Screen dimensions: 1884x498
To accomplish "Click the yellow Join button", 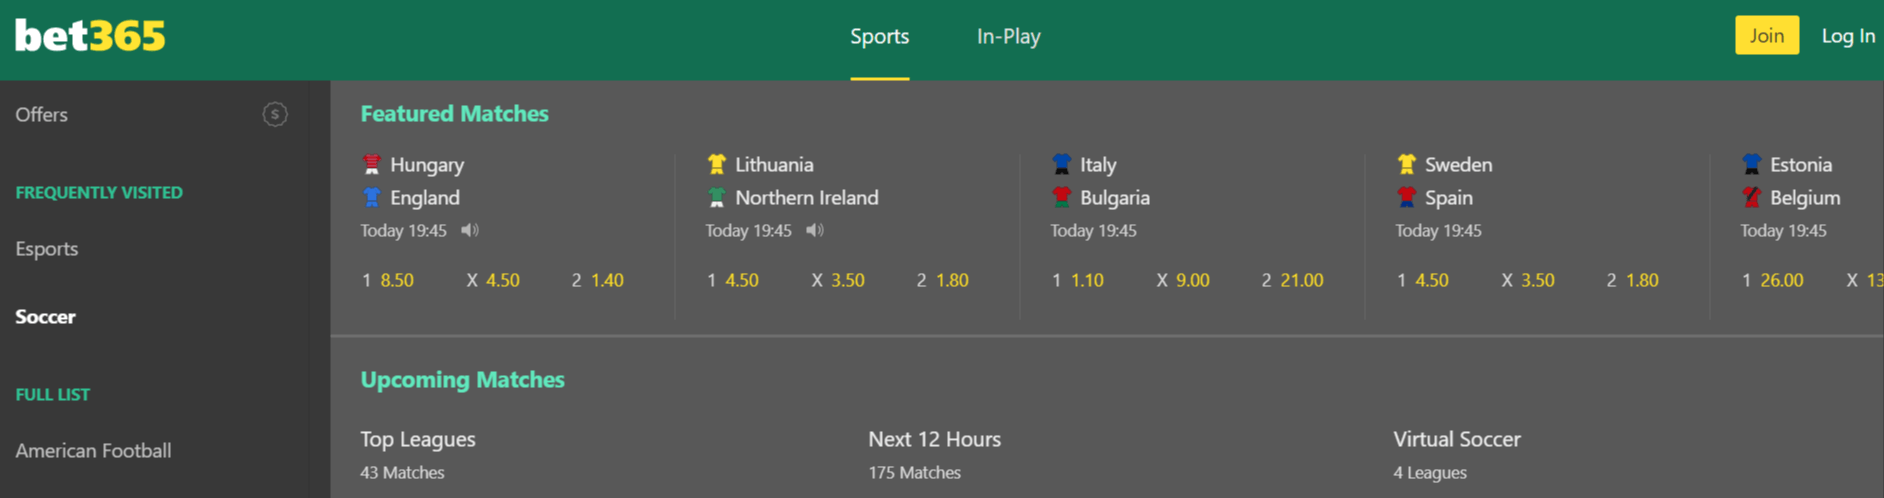I will coord(1767,35).
